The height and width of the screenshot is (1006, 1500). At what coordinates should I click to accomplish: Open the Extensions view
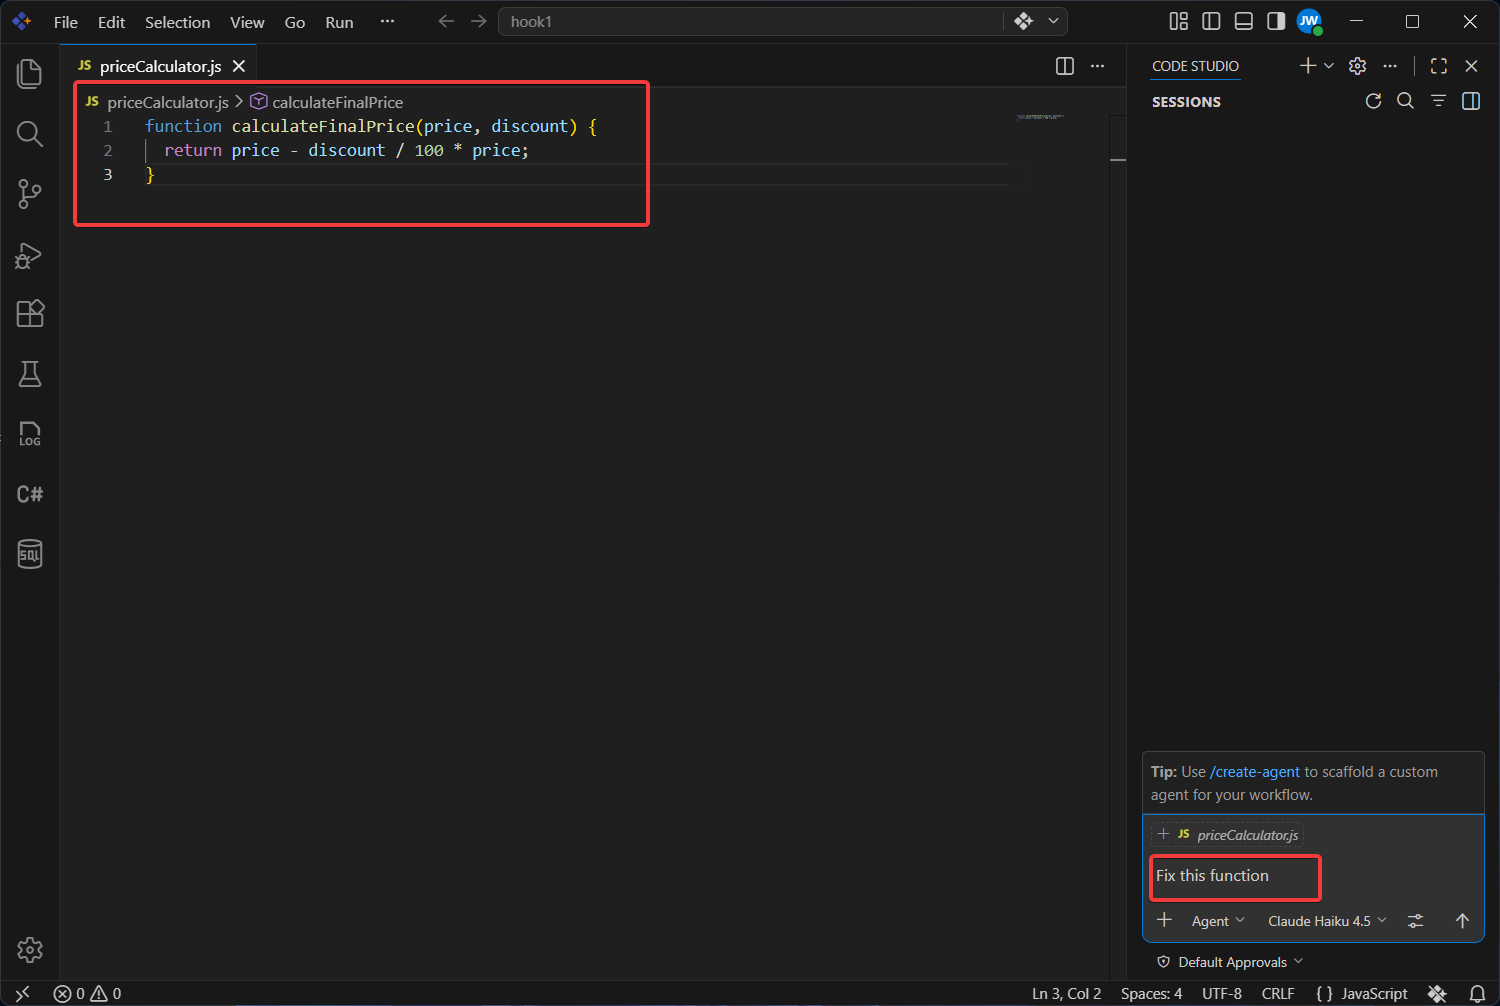point(30,314)
